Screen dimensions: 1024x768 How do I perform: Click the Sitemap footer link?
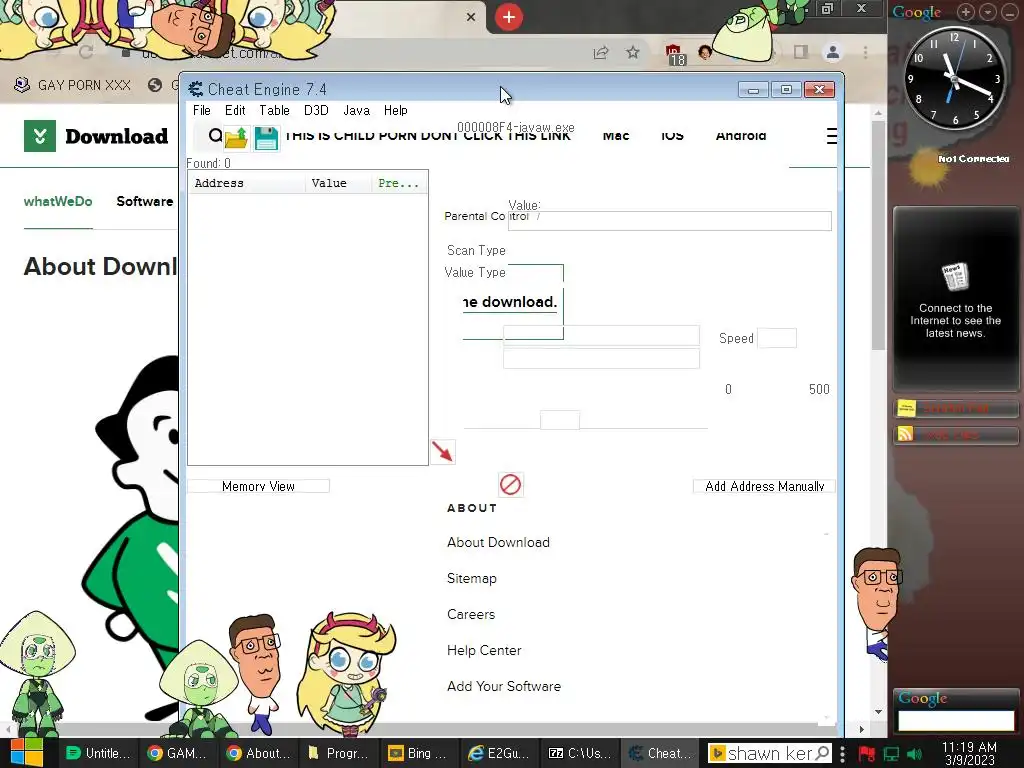(472, 578)
